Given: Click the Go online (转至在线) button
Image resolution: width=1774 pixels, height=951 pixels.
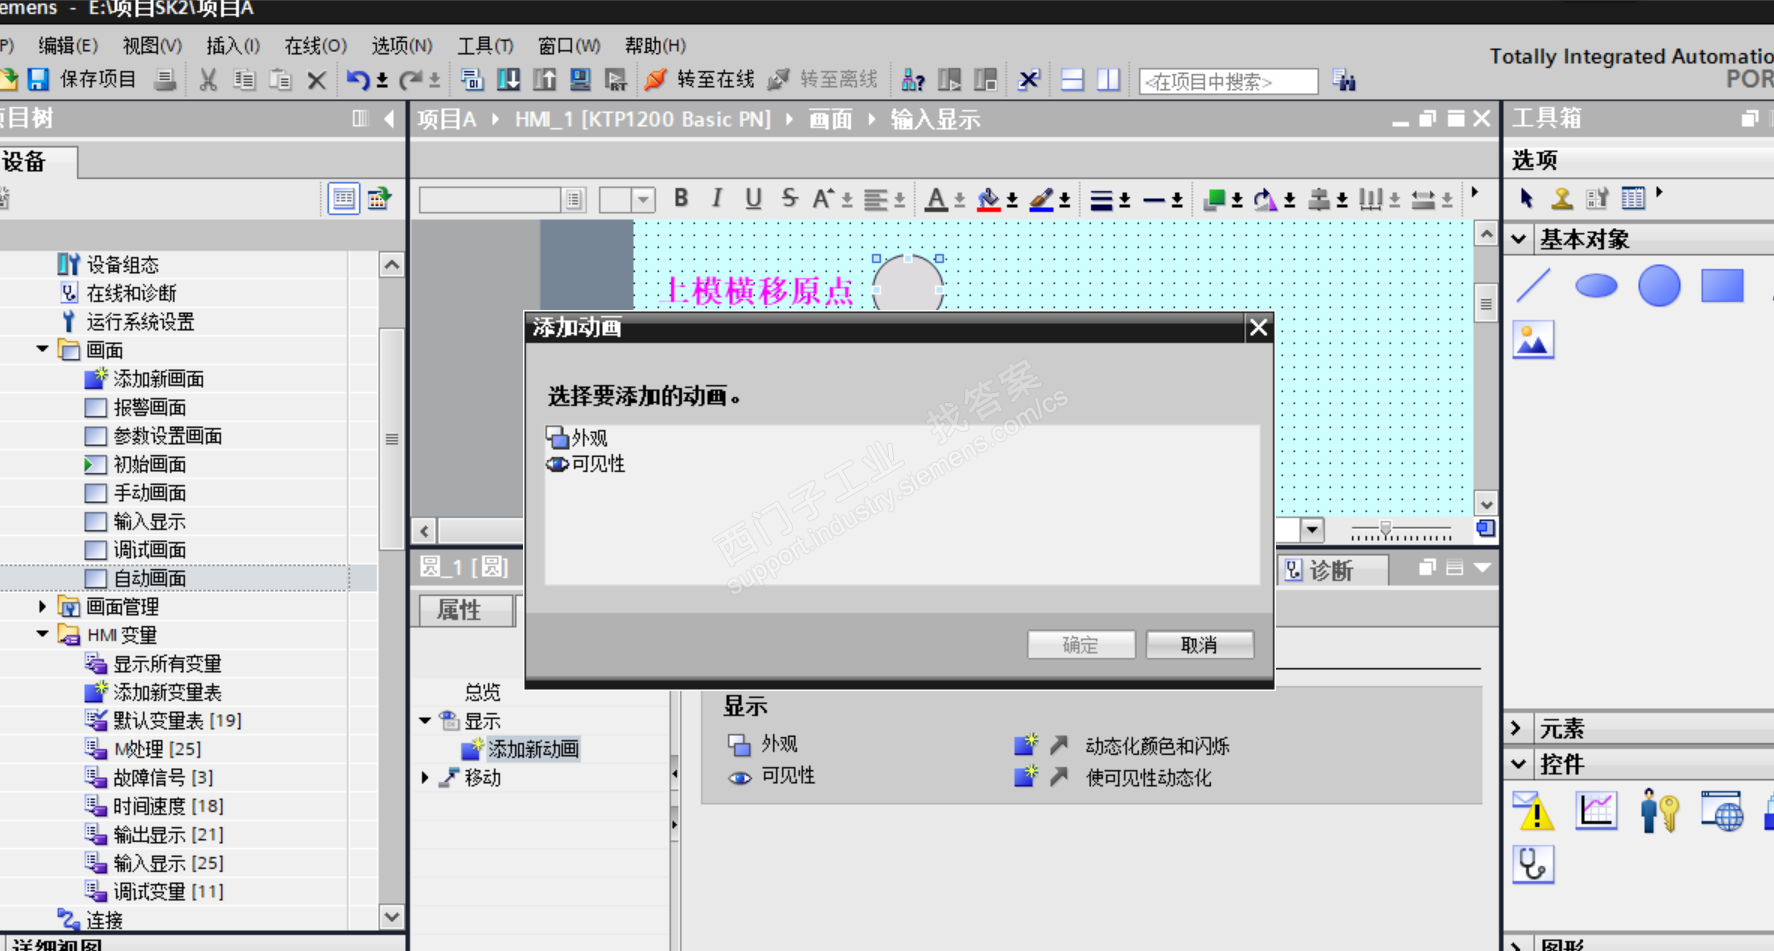Looking at the screenshot, I should 700,79.
